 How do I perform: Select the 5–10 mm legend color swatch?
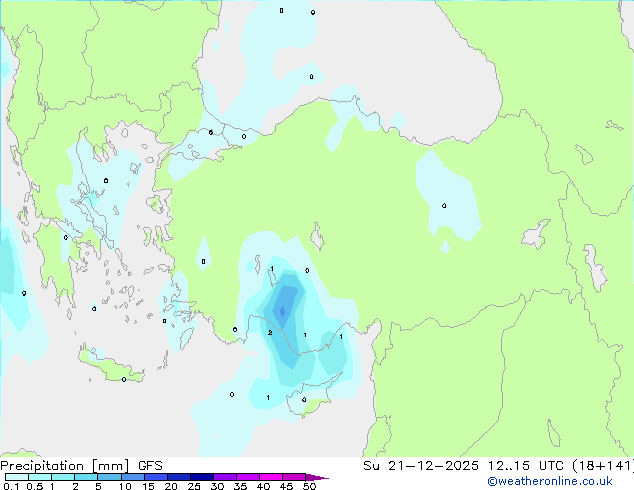coord(110,477)
